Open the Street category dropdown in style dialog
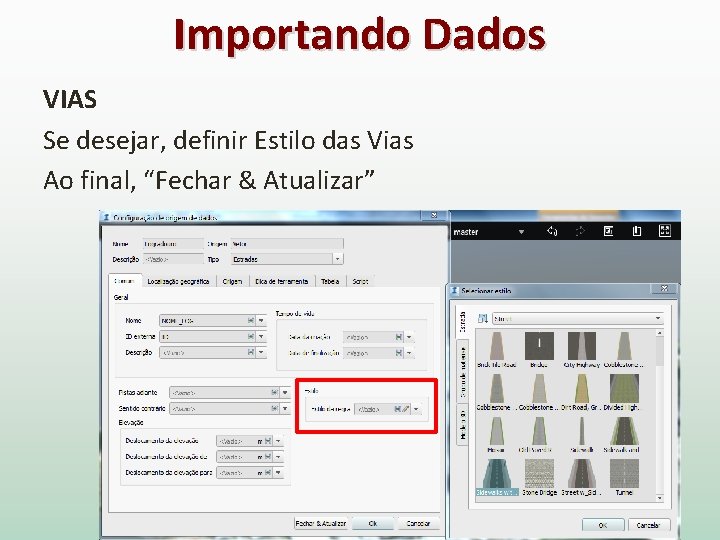Image resolution: width=720 pixels, height=540 pixels. coord(658,318)
